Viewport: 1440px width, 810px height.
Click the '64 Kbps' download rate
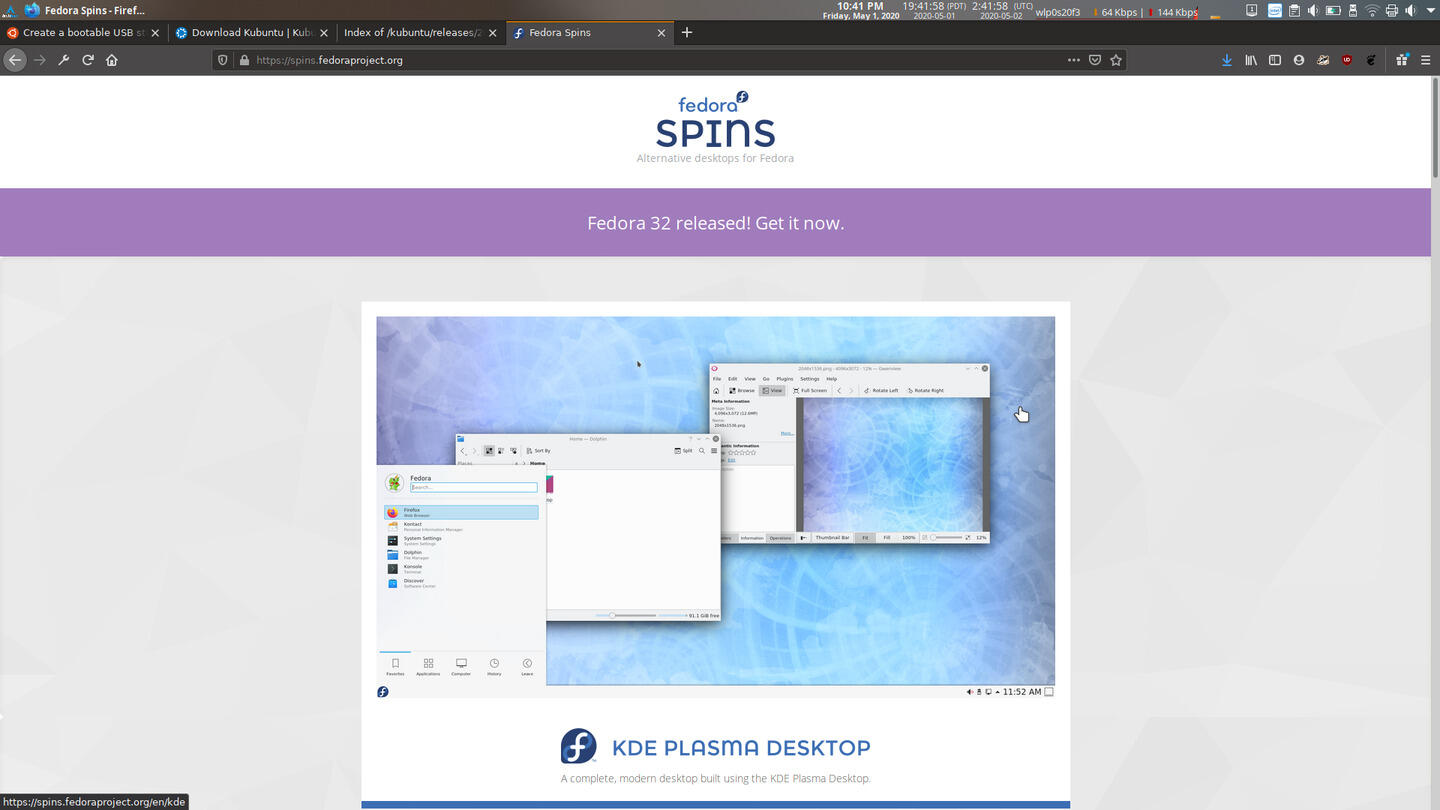(x=1119, y=12)
